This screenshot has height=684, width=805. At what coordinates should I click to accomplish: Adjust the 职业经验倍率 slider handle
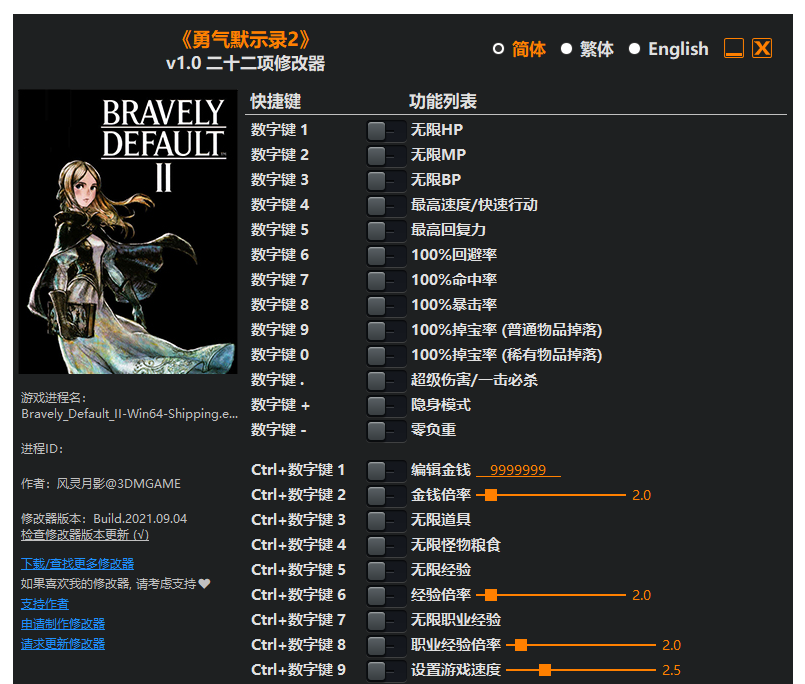pos(521,645)
